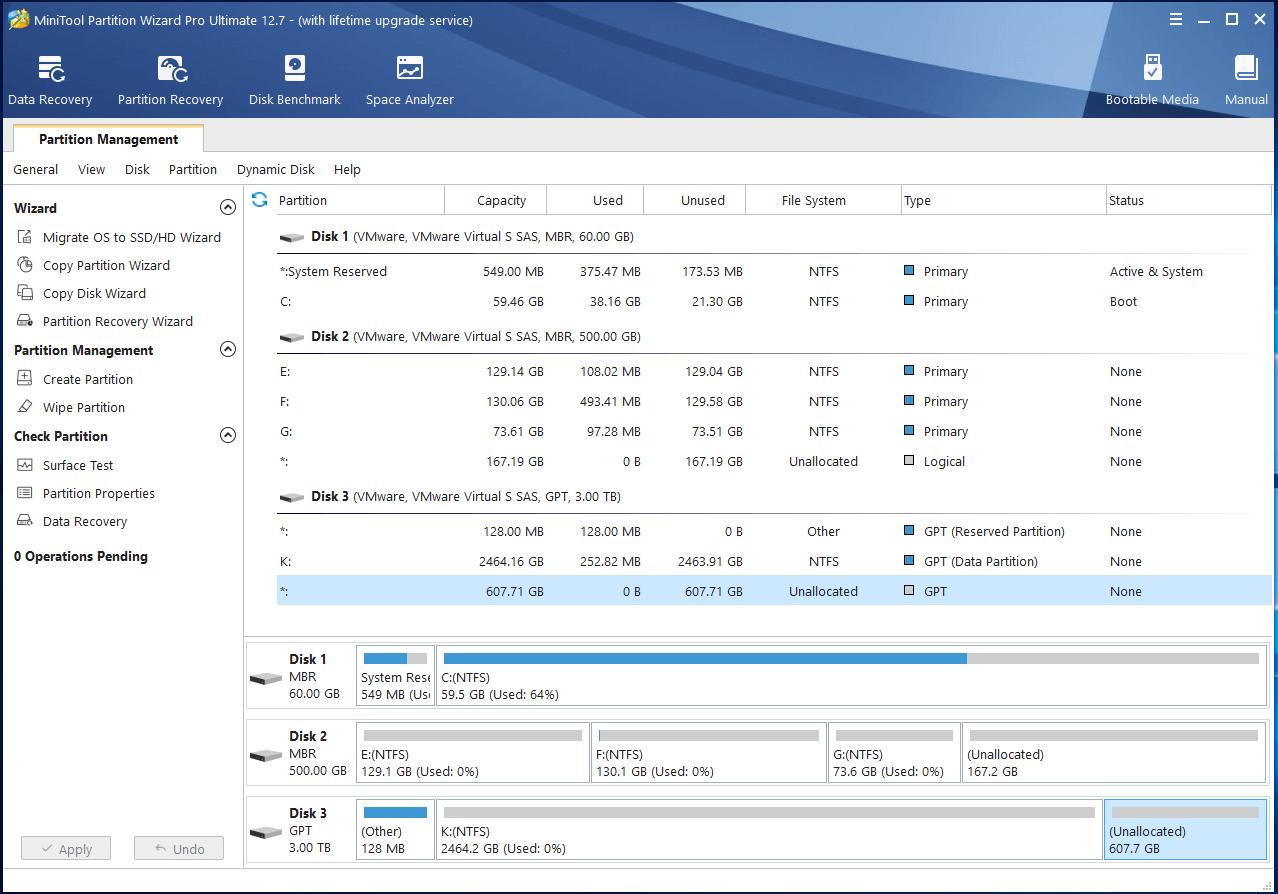Screen dimensions: 1278x894
Task: Open Data Recovery tool in top toolbar
Action: coord(50,80)
